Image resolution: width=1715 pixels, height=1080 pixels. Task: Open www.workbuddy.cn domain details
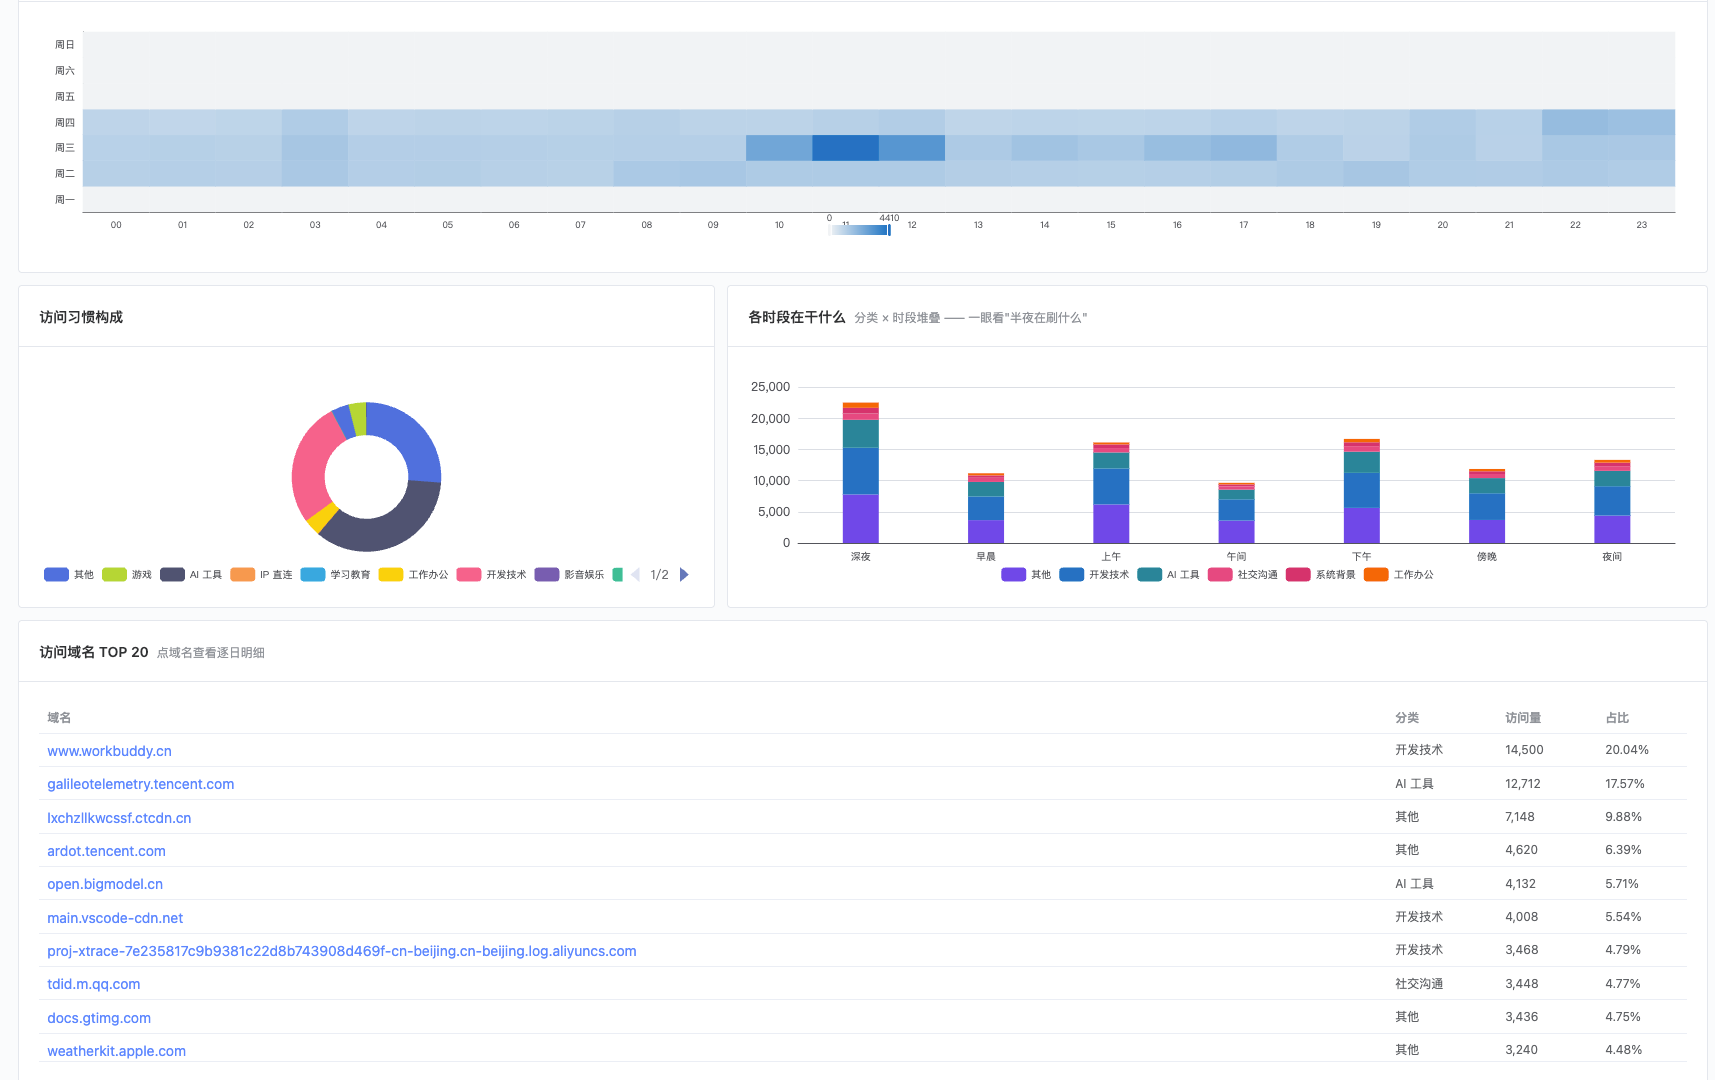[109, 751]
